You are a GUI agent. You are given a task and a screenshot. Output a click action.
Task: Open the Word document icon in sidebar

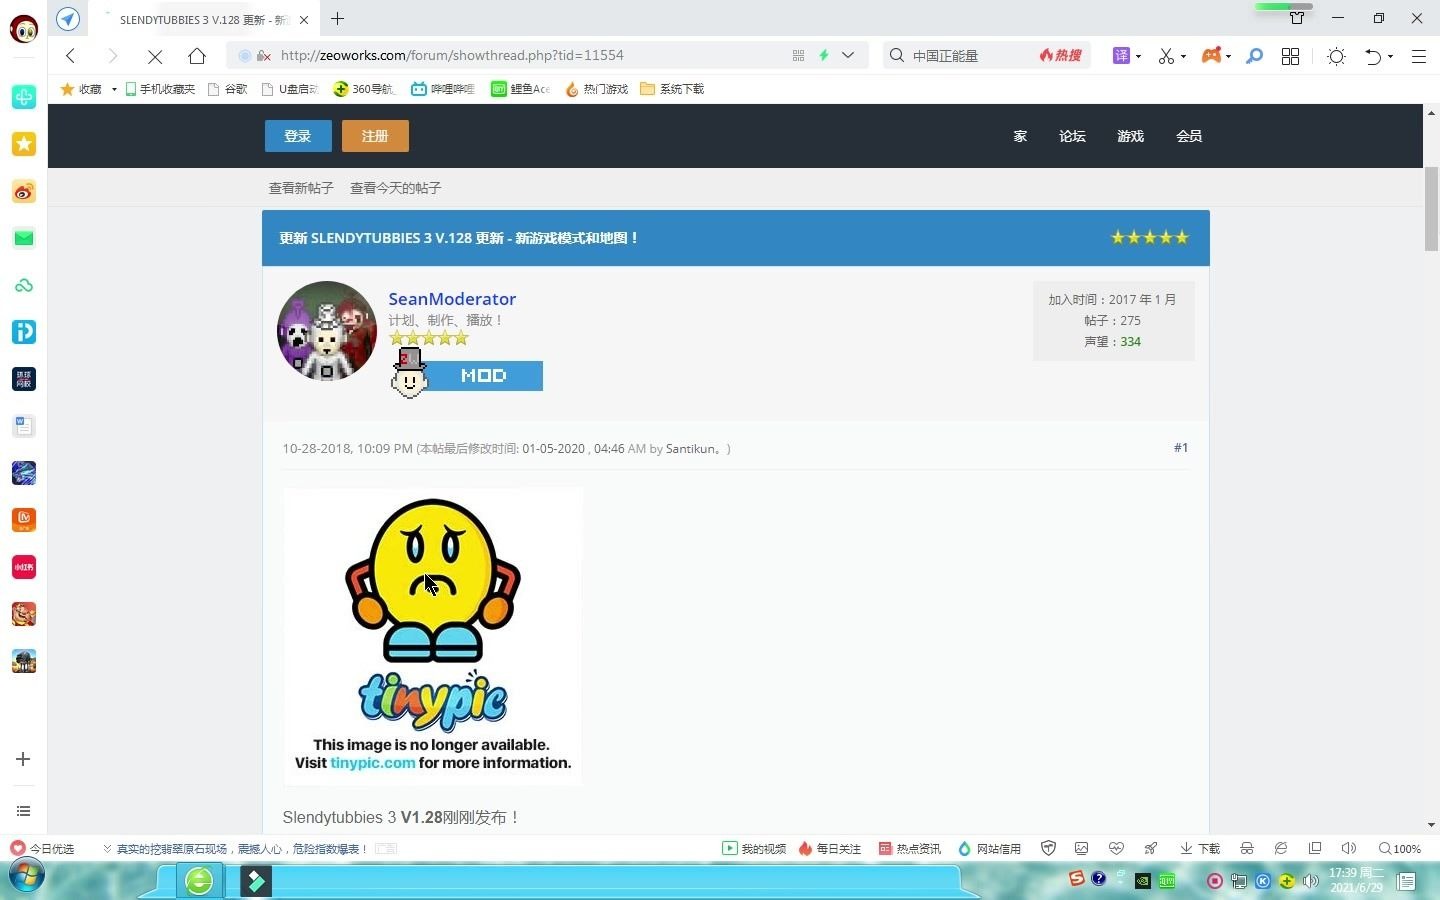pyautogui.click(x=24, y=426)
